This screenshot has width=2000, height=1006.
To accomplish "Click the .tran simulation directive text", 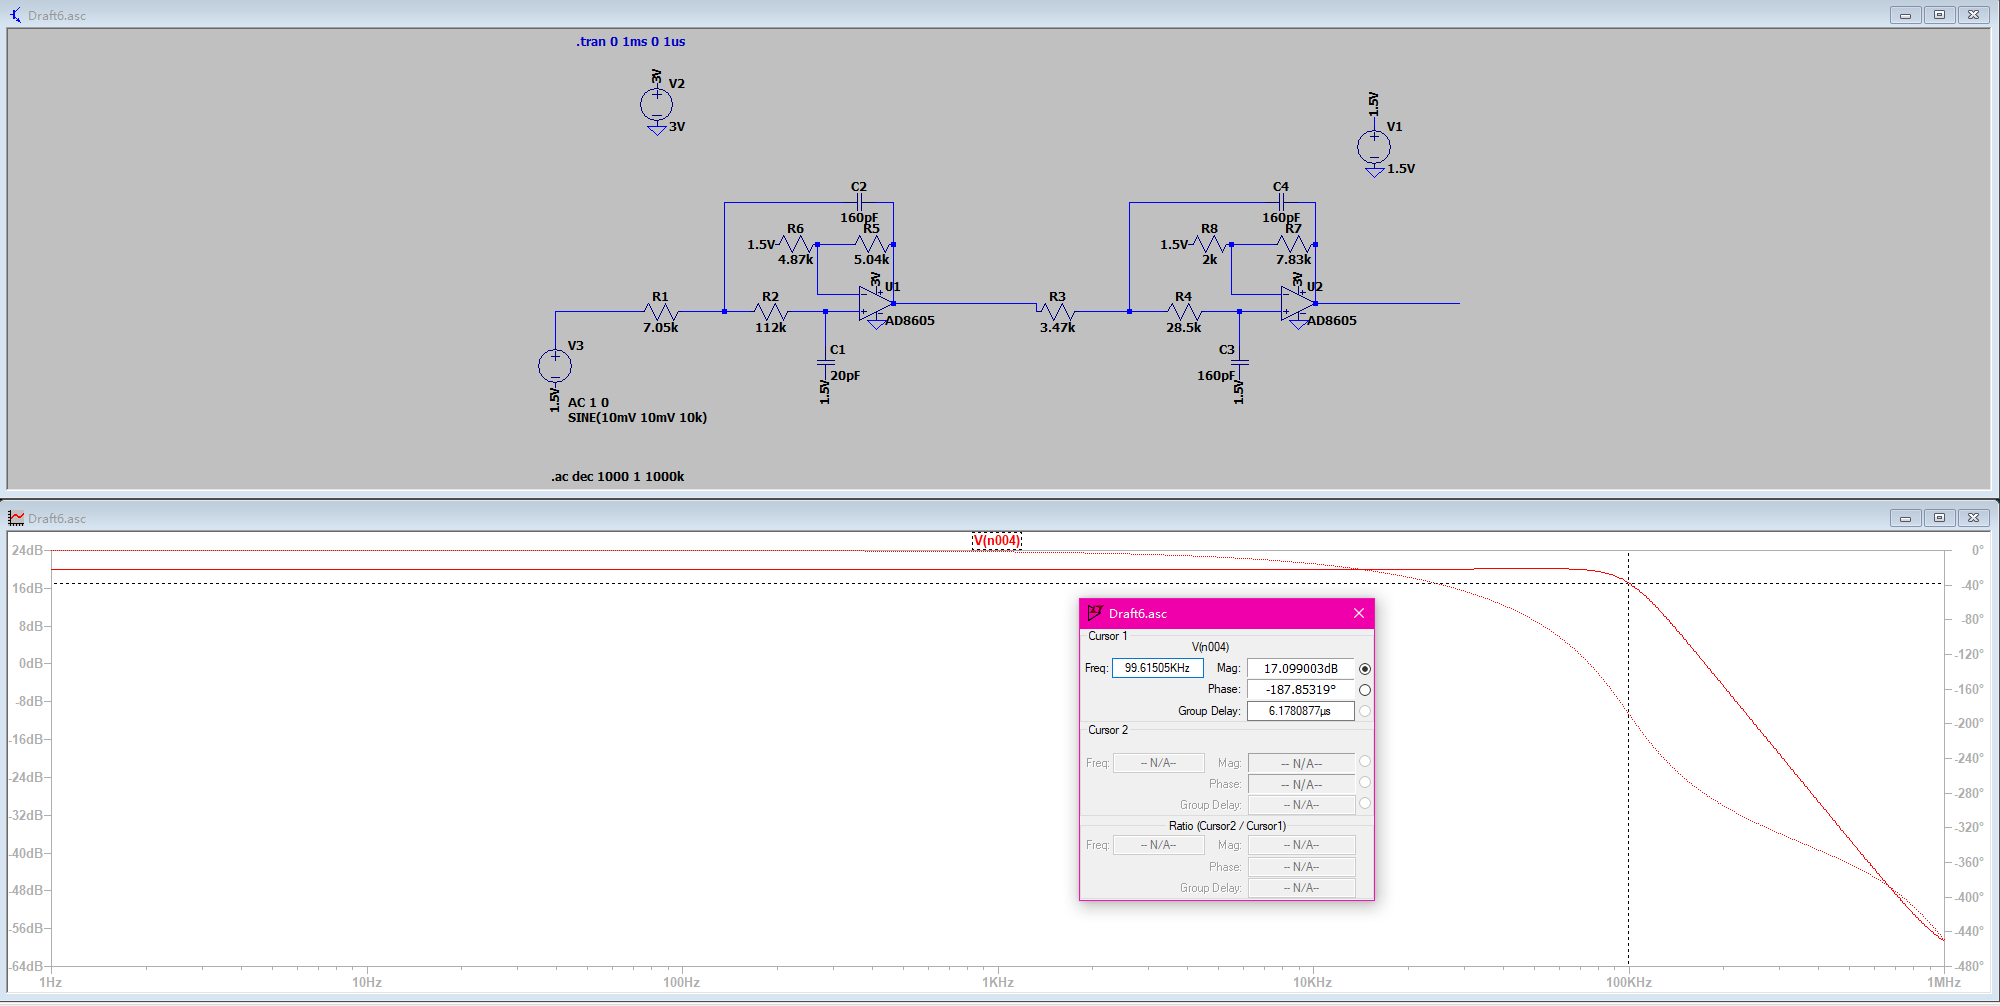I will (630, 42).
